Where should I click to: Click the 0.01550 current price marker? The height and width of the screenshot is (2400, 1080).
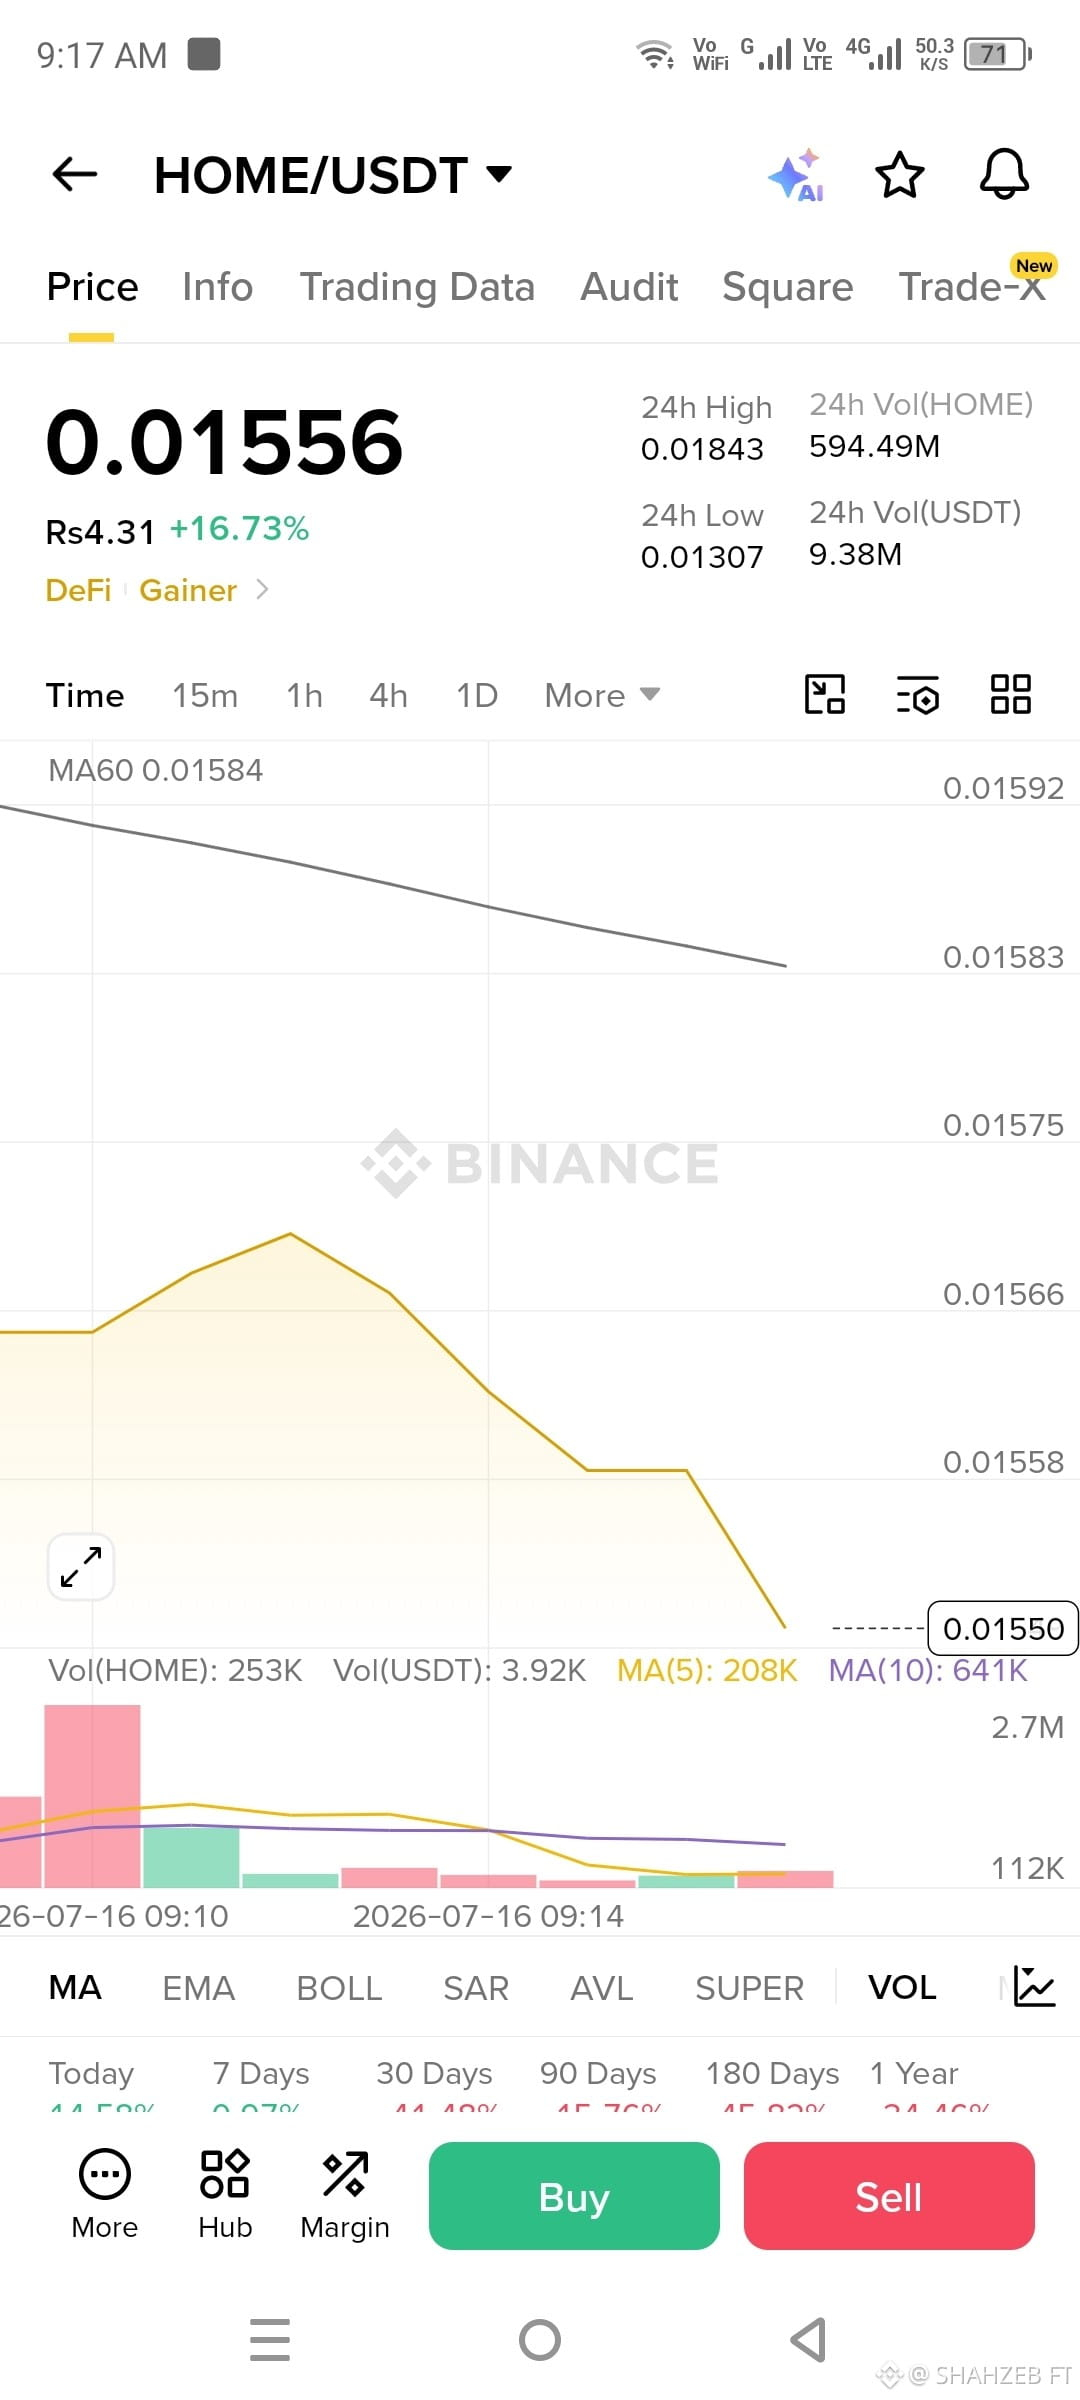pos(1003,1629)
